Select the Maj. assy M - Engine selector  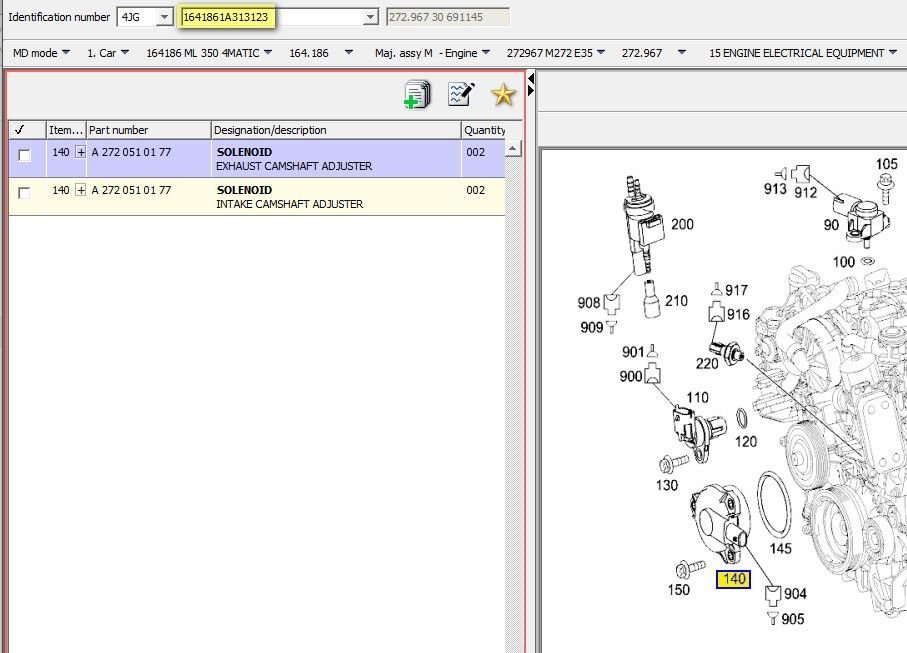click(x=425, y=53)
